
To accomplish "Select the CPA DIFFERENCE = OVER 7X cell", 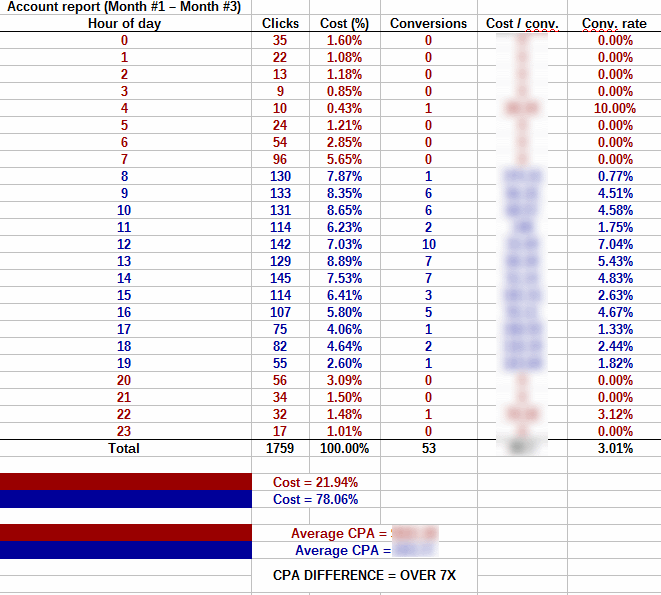I will tap(365, 576).
